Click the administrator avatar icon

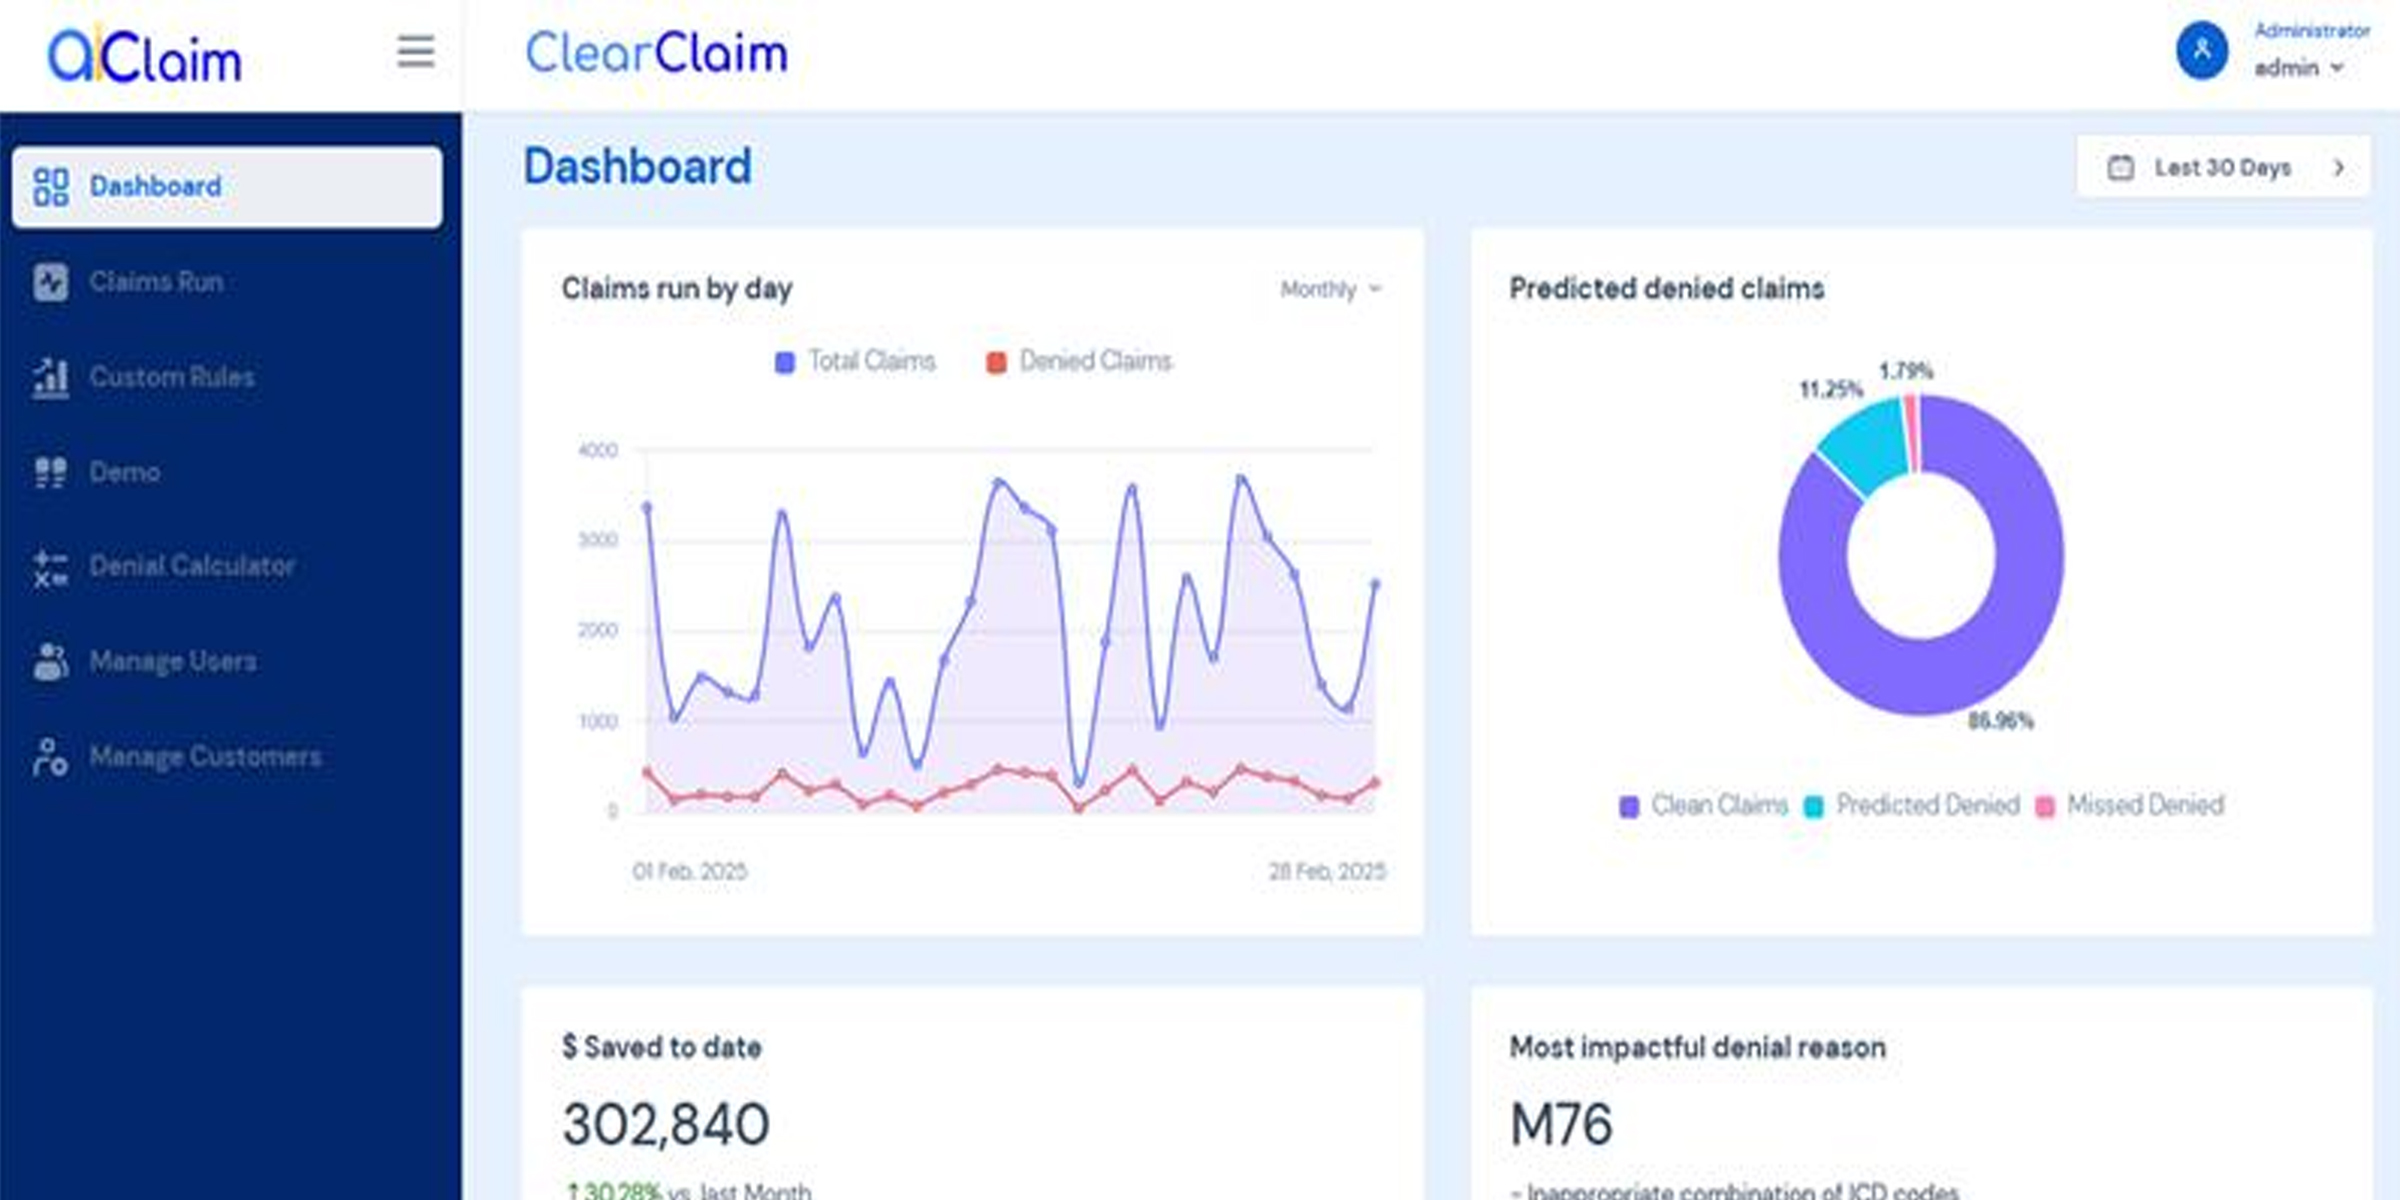(2201, 50)
